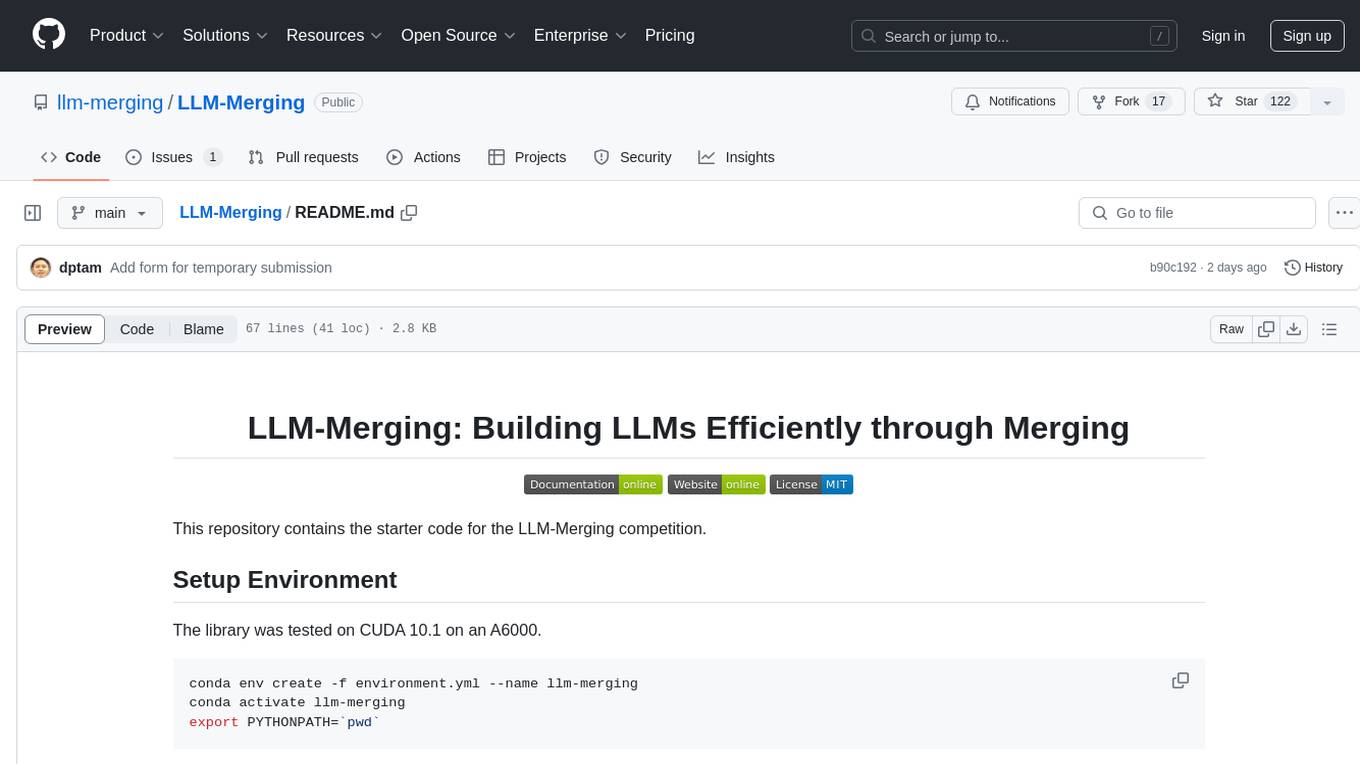Select the Insights tab
The width and height of the screenshot is (1360, 764).
[x=736, y=157]
